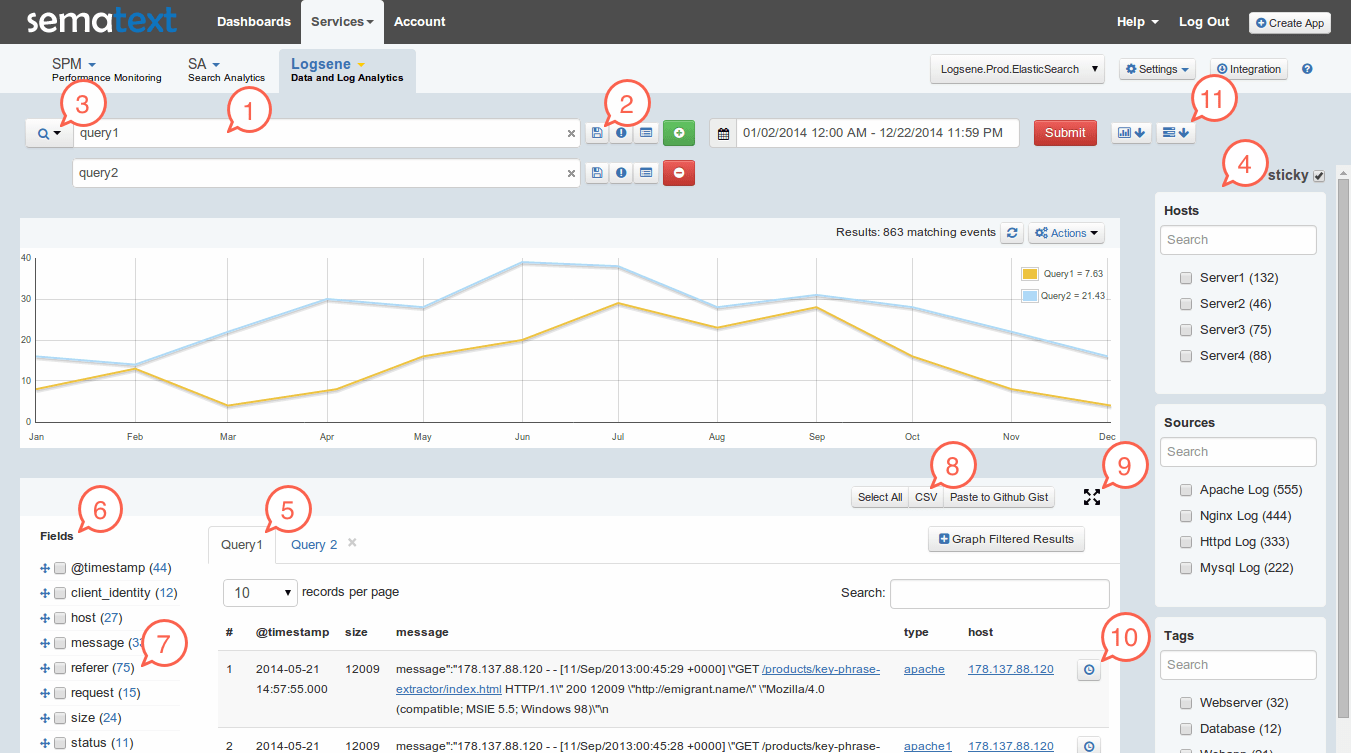Export results with the CSV button
Viewport: 1351px width, 753px height.
pos(926,497)
